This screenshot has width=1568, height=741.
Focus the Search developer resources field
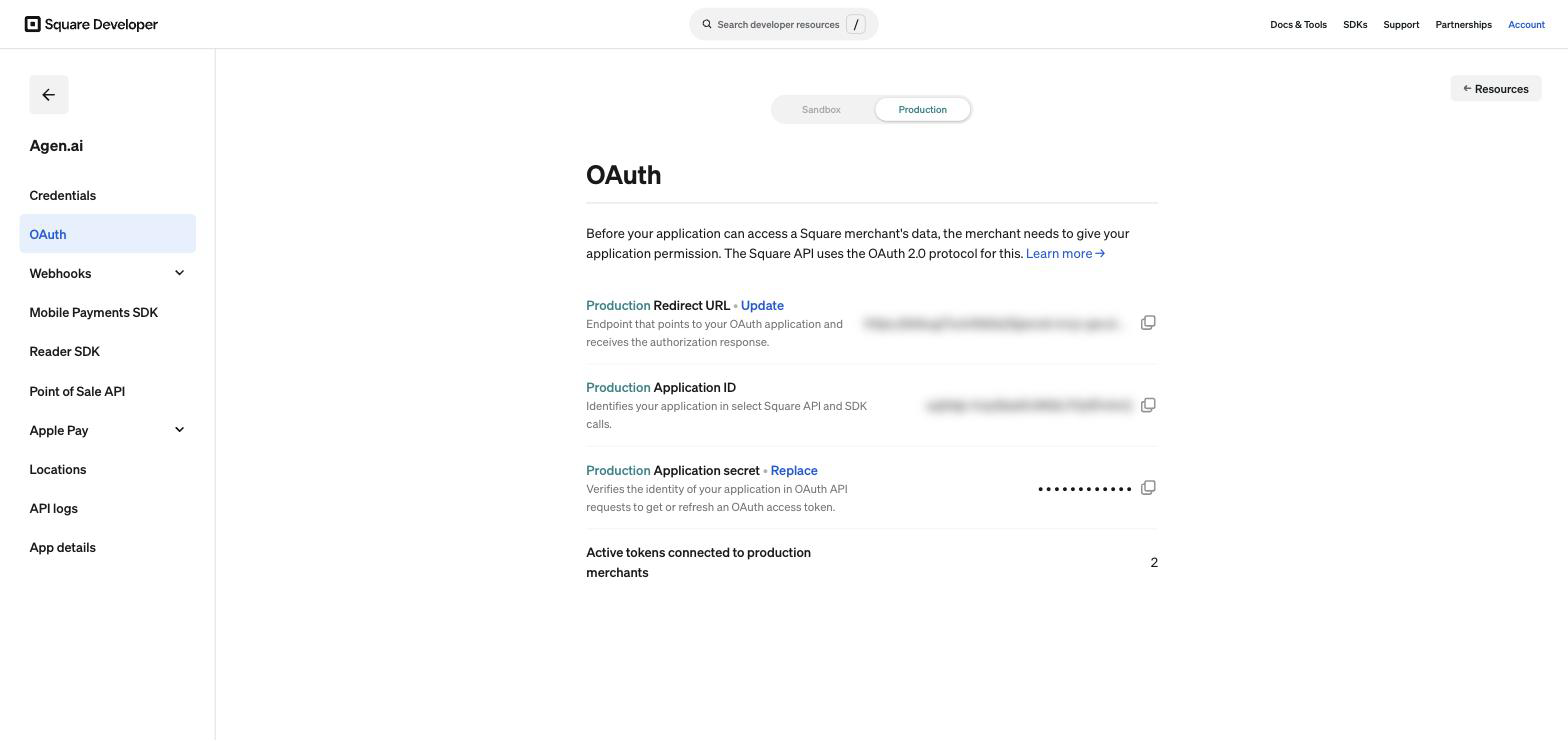pos(784,24)
